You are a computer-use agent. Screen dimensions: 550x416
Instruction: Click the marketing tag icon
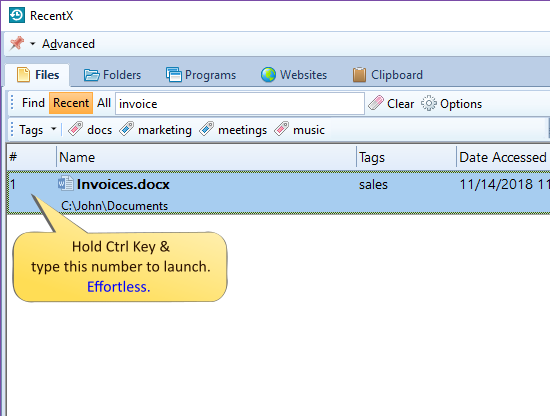[x=127, y=129]
